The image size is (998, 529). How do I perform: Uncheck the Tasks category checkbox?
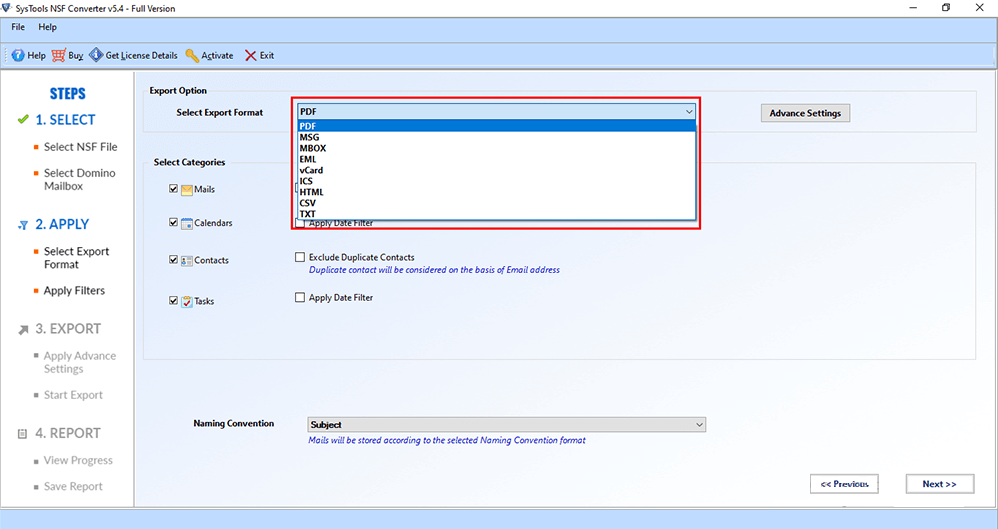[x=173, y=300]
